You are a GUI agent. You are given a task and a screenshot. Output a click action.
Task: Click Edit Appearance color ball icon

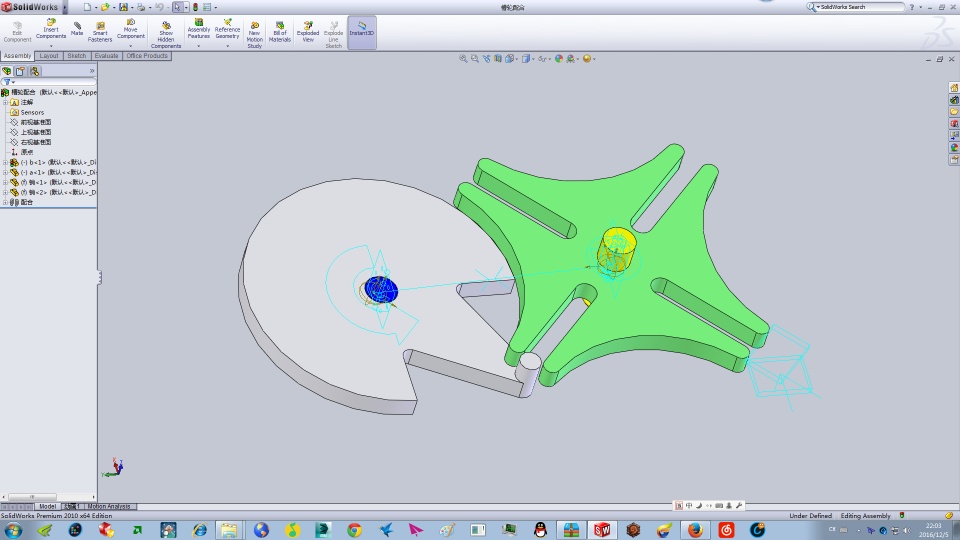(558, 59)
